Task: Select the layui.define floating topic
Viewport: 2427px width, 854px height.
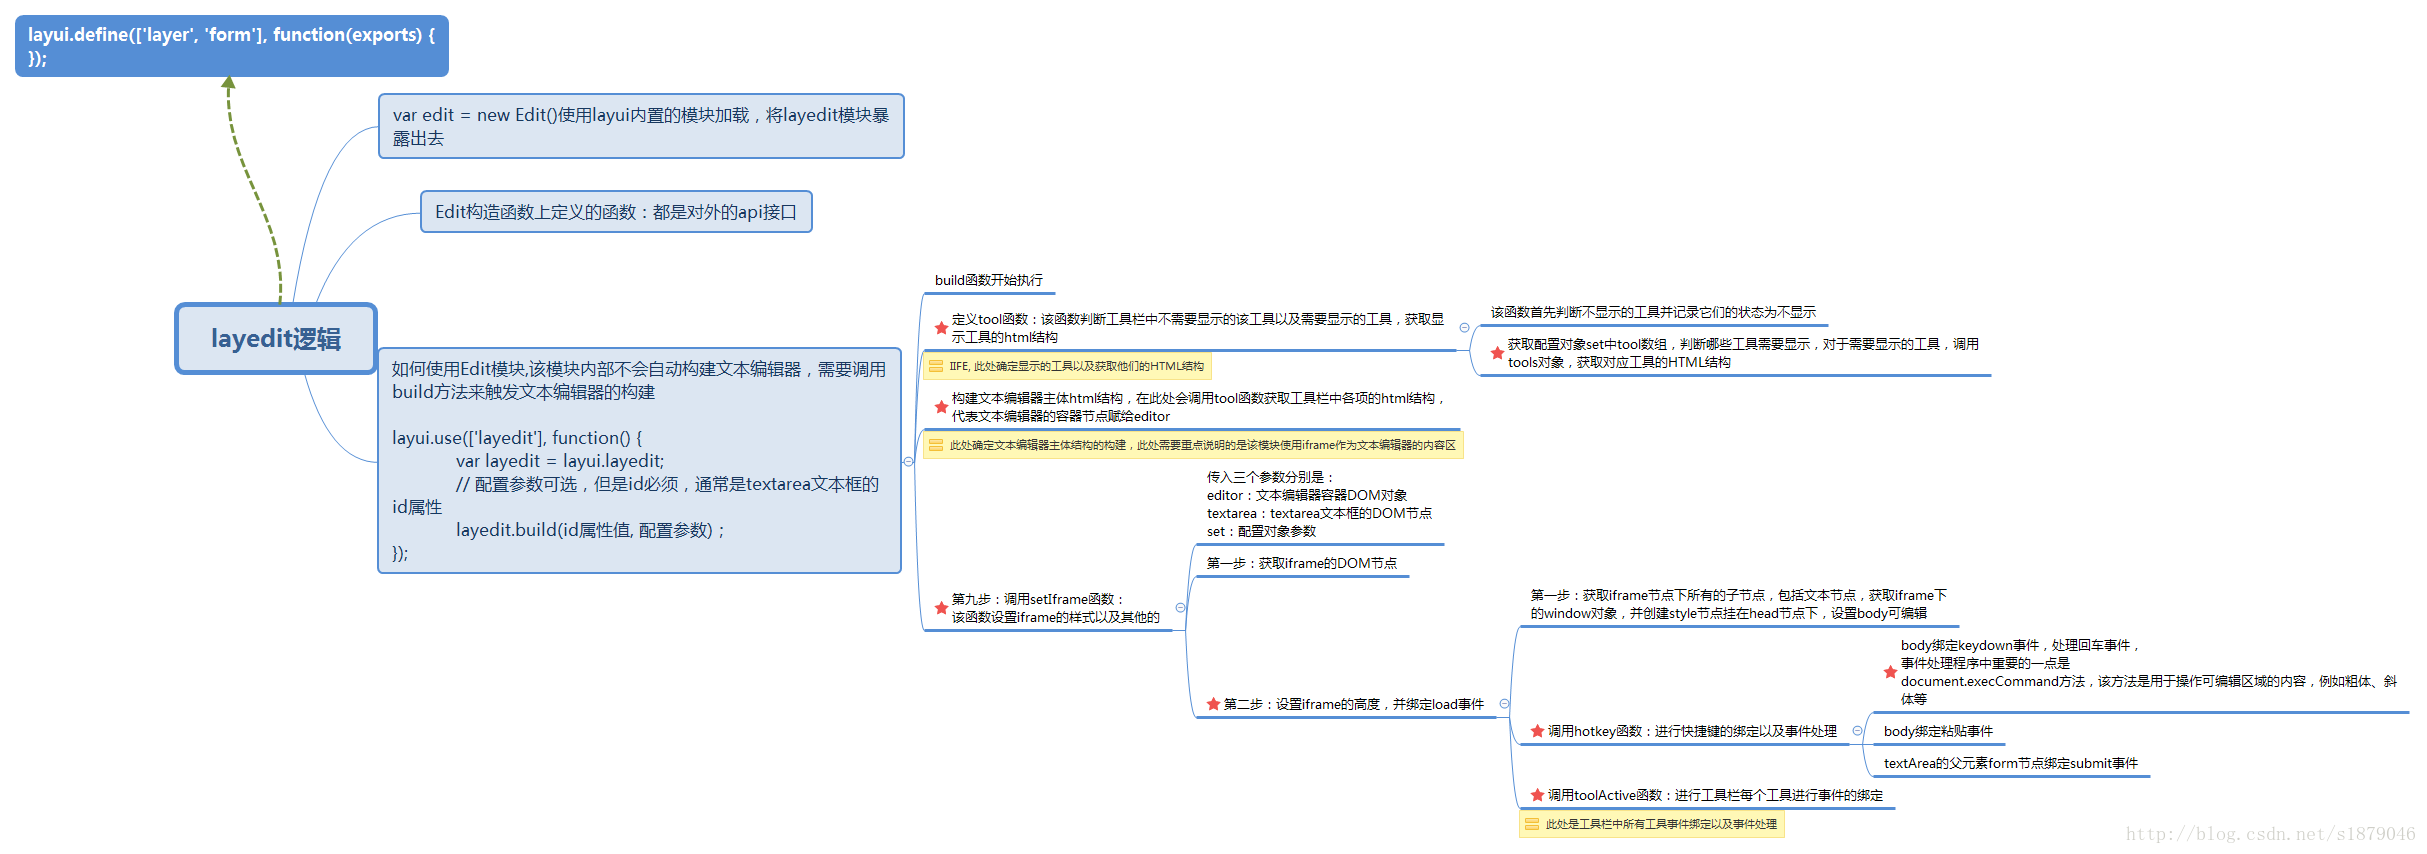Action: [232, 46]
